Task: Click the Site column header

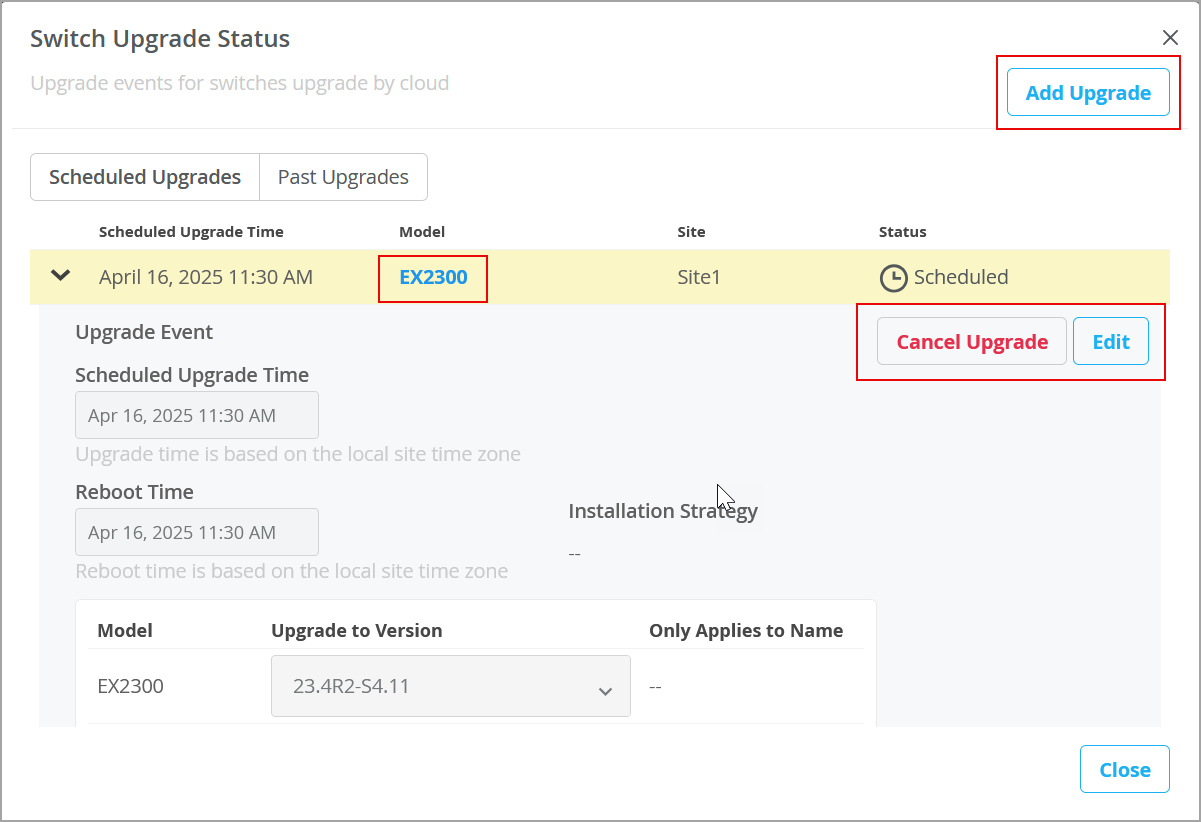Action: [x=691, y=232]
